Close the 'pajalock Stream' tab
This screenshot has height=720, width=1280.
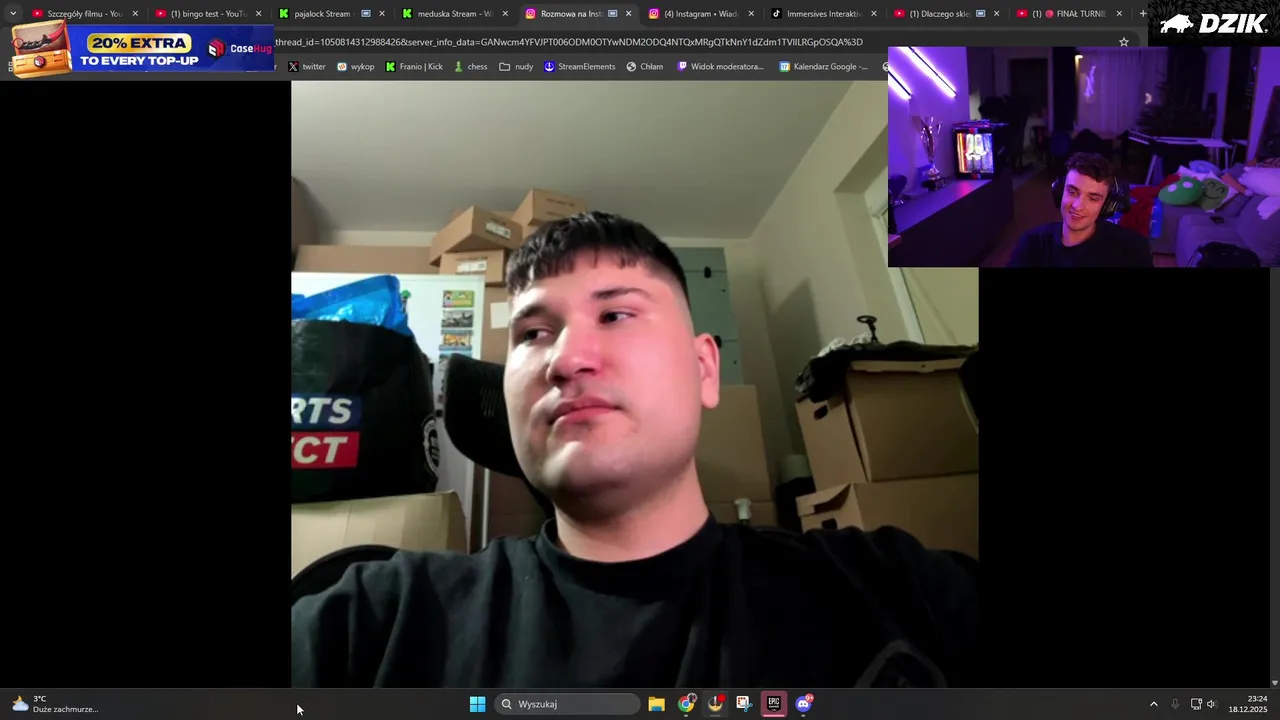coord(381,14)
